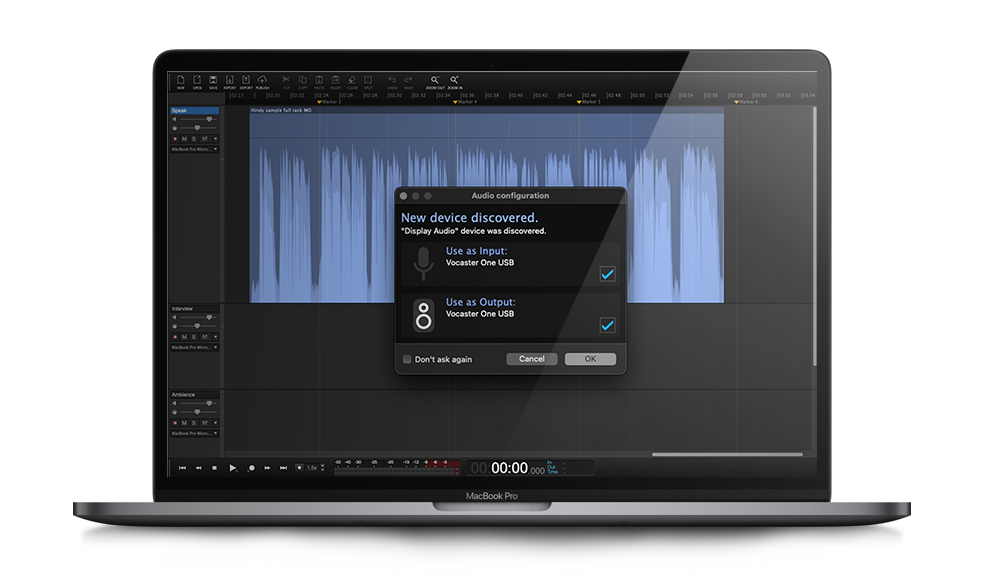The image size is (984, 576).
Task: Click the Zoom In magnifier icon
Action: (454, 80)
